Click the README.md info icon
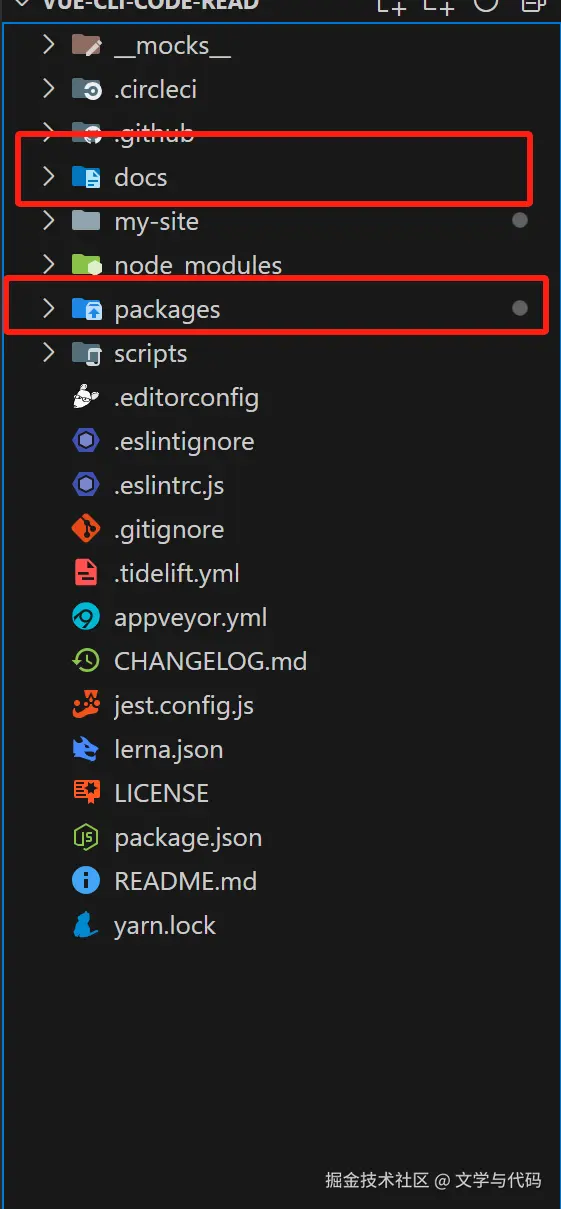 87,882
